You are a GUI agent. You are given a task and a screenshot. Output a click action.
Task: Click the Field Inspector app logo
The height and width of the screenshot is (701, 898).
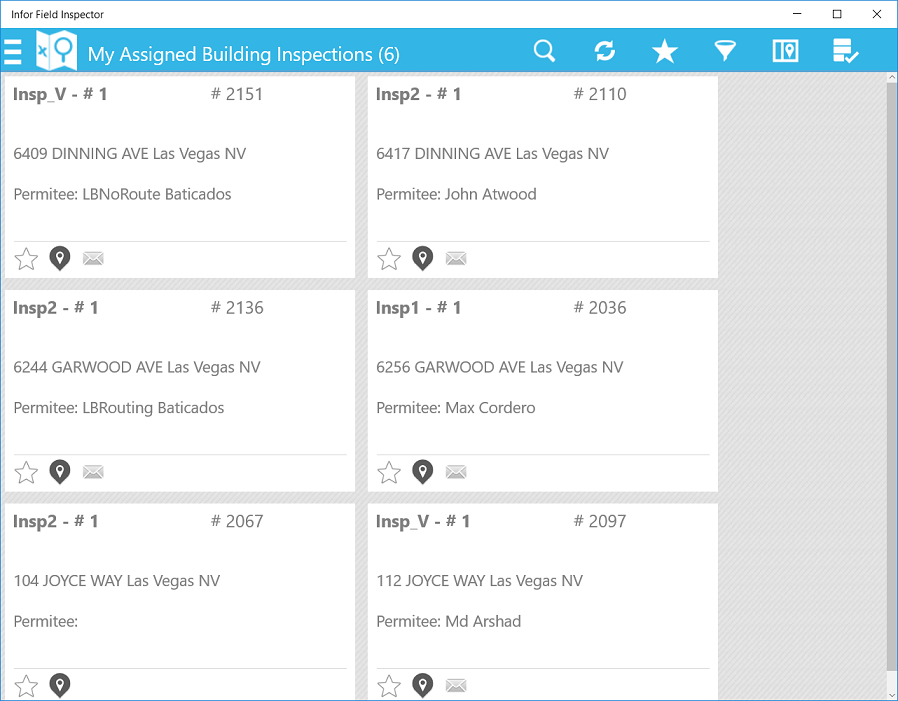tap(57, 49)
